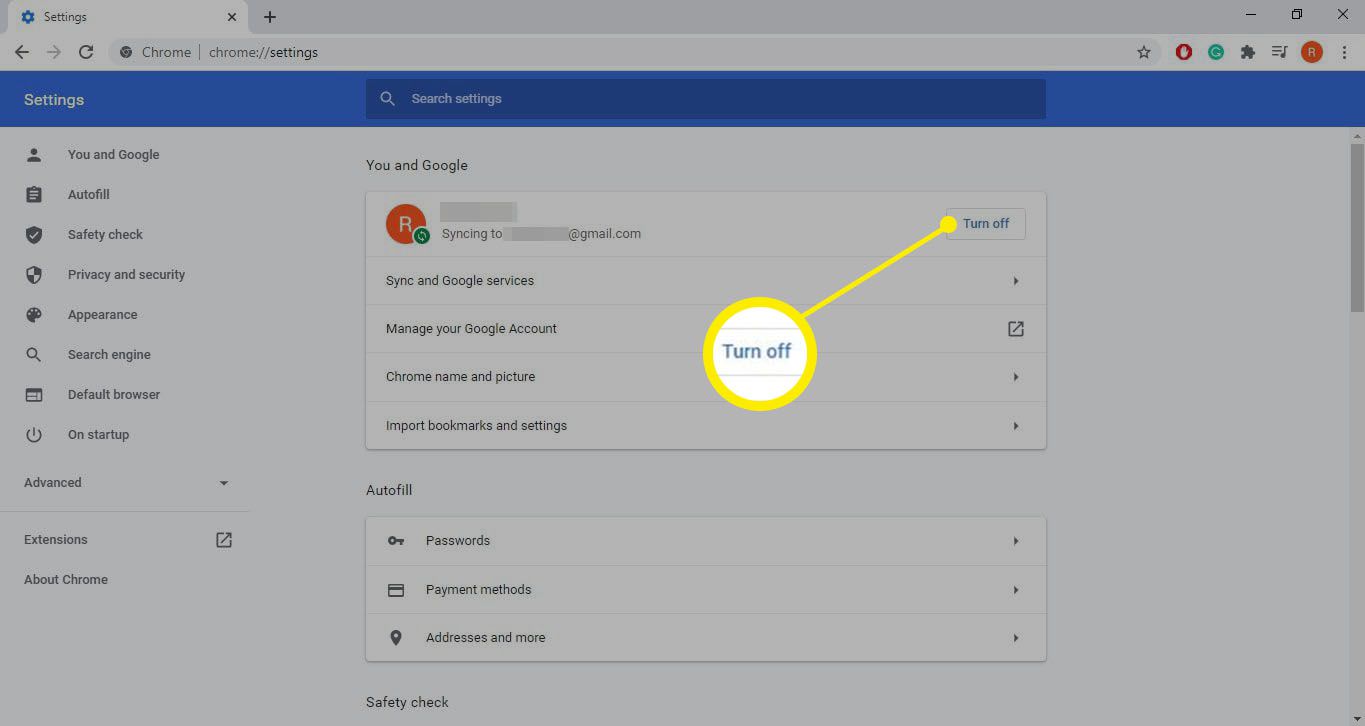The image size is (1365, 726).
Task: Click the magnifier icon beside Search engine
Action: coord(34,355)
